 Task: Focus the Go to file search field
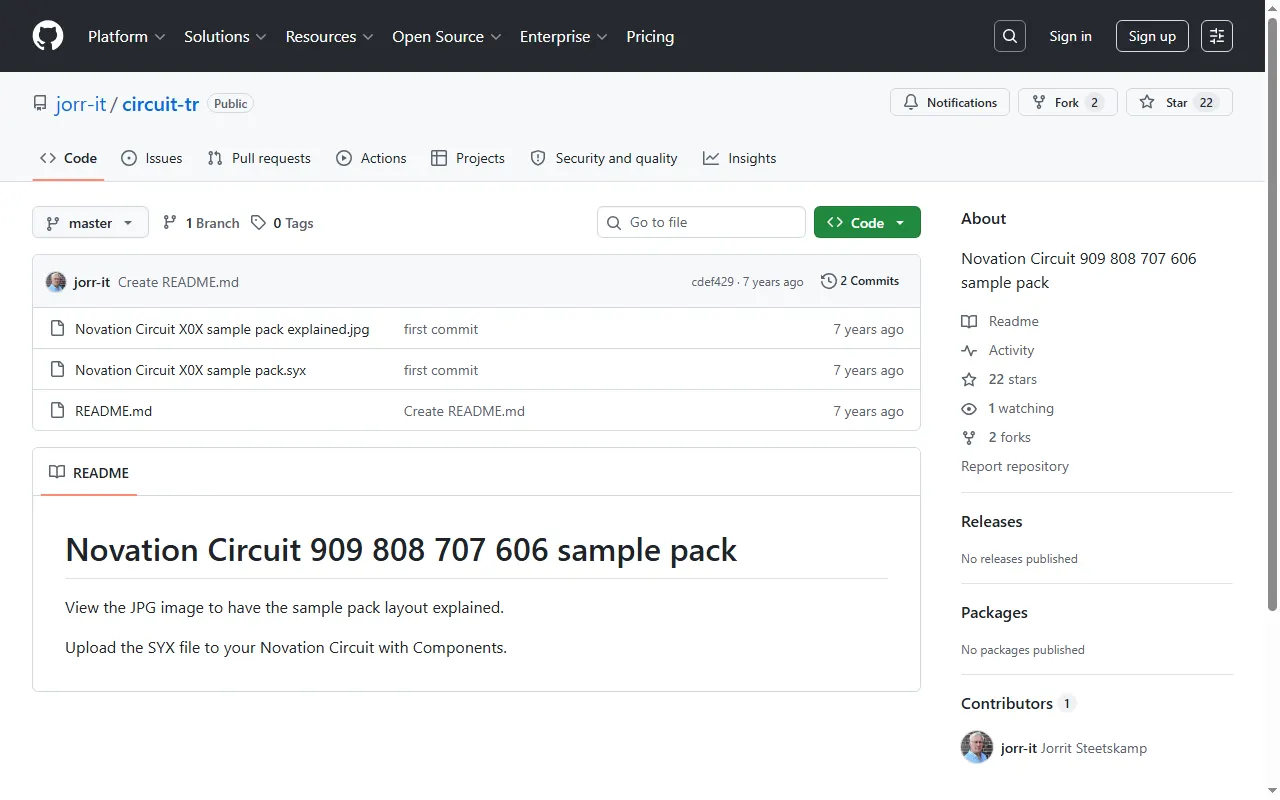click(702, 222)
